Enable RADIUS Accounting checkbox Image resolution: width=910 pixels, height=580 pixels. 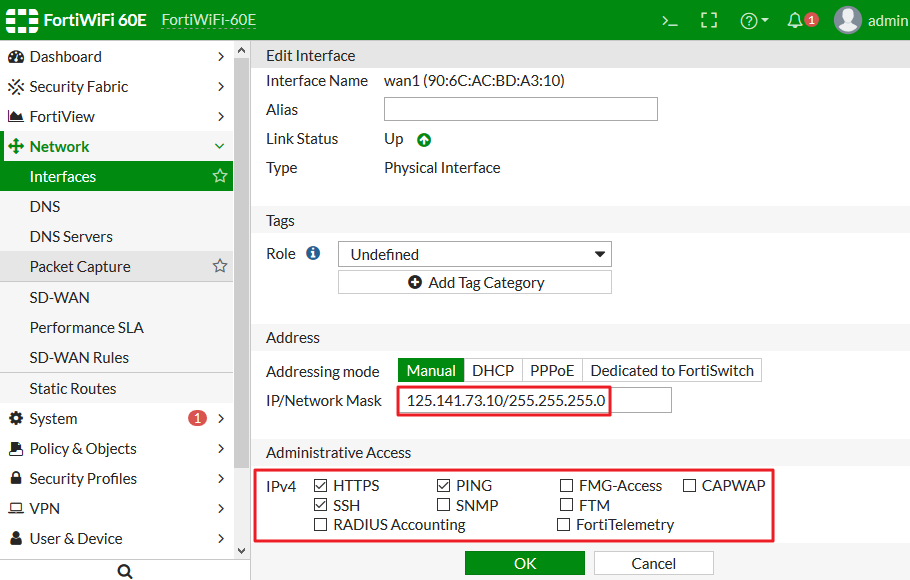point(320,525)
